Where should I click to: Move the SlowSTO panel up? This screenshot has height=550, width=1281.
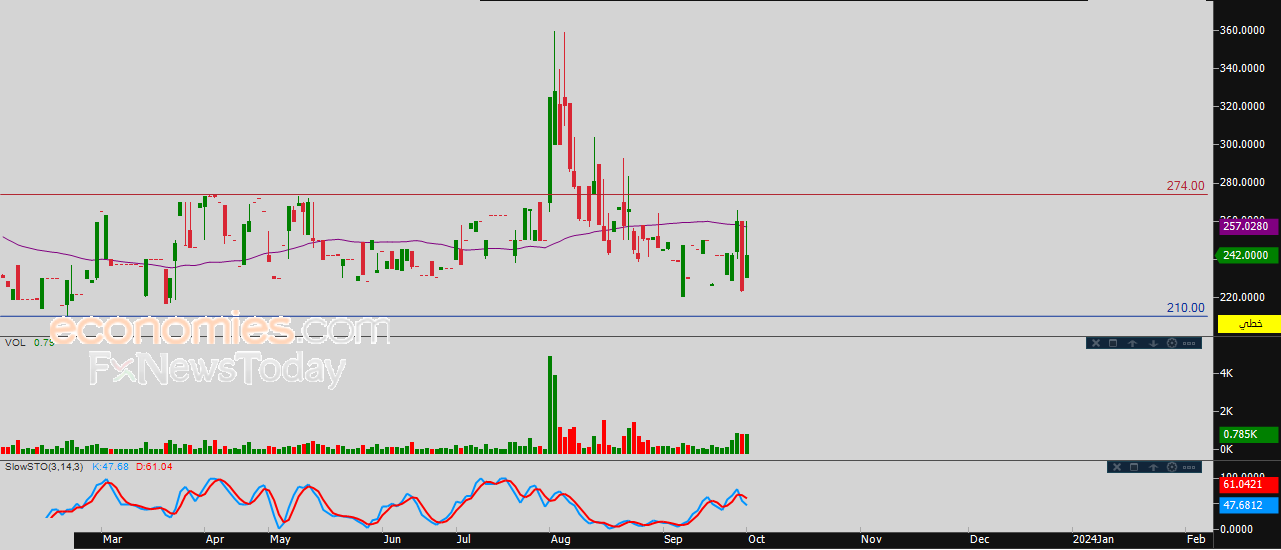[1153, 467]
